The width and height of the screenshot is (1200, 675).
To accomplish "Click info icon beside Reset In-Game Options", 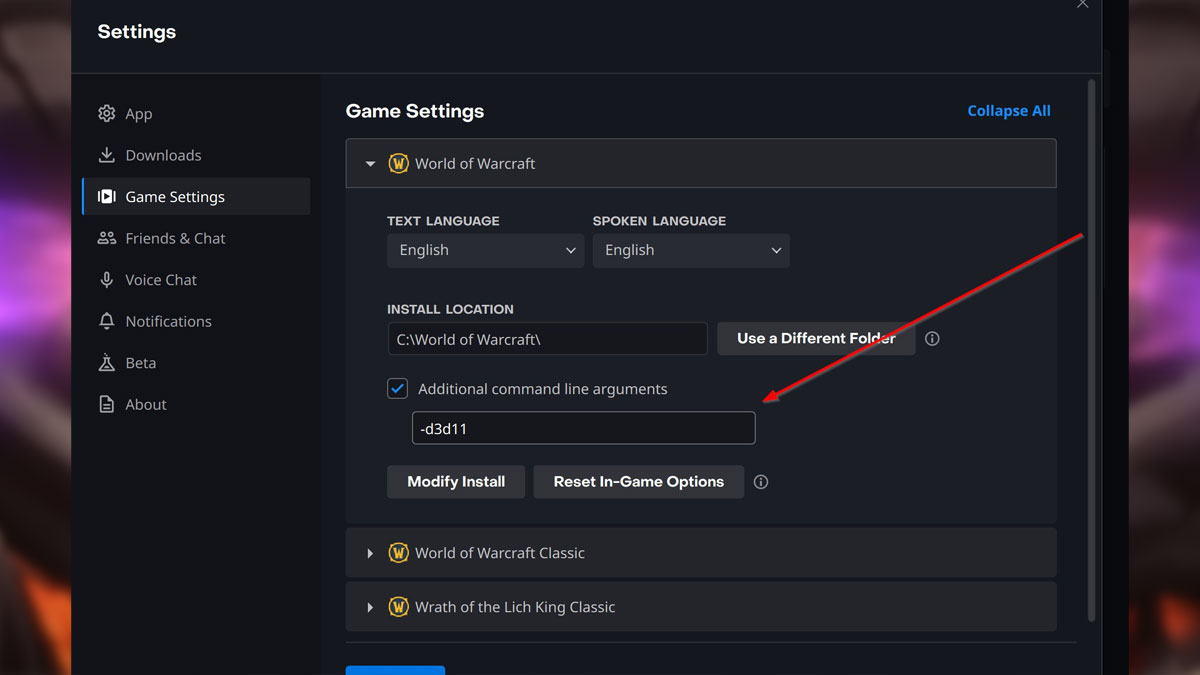I will coord(761,482).
